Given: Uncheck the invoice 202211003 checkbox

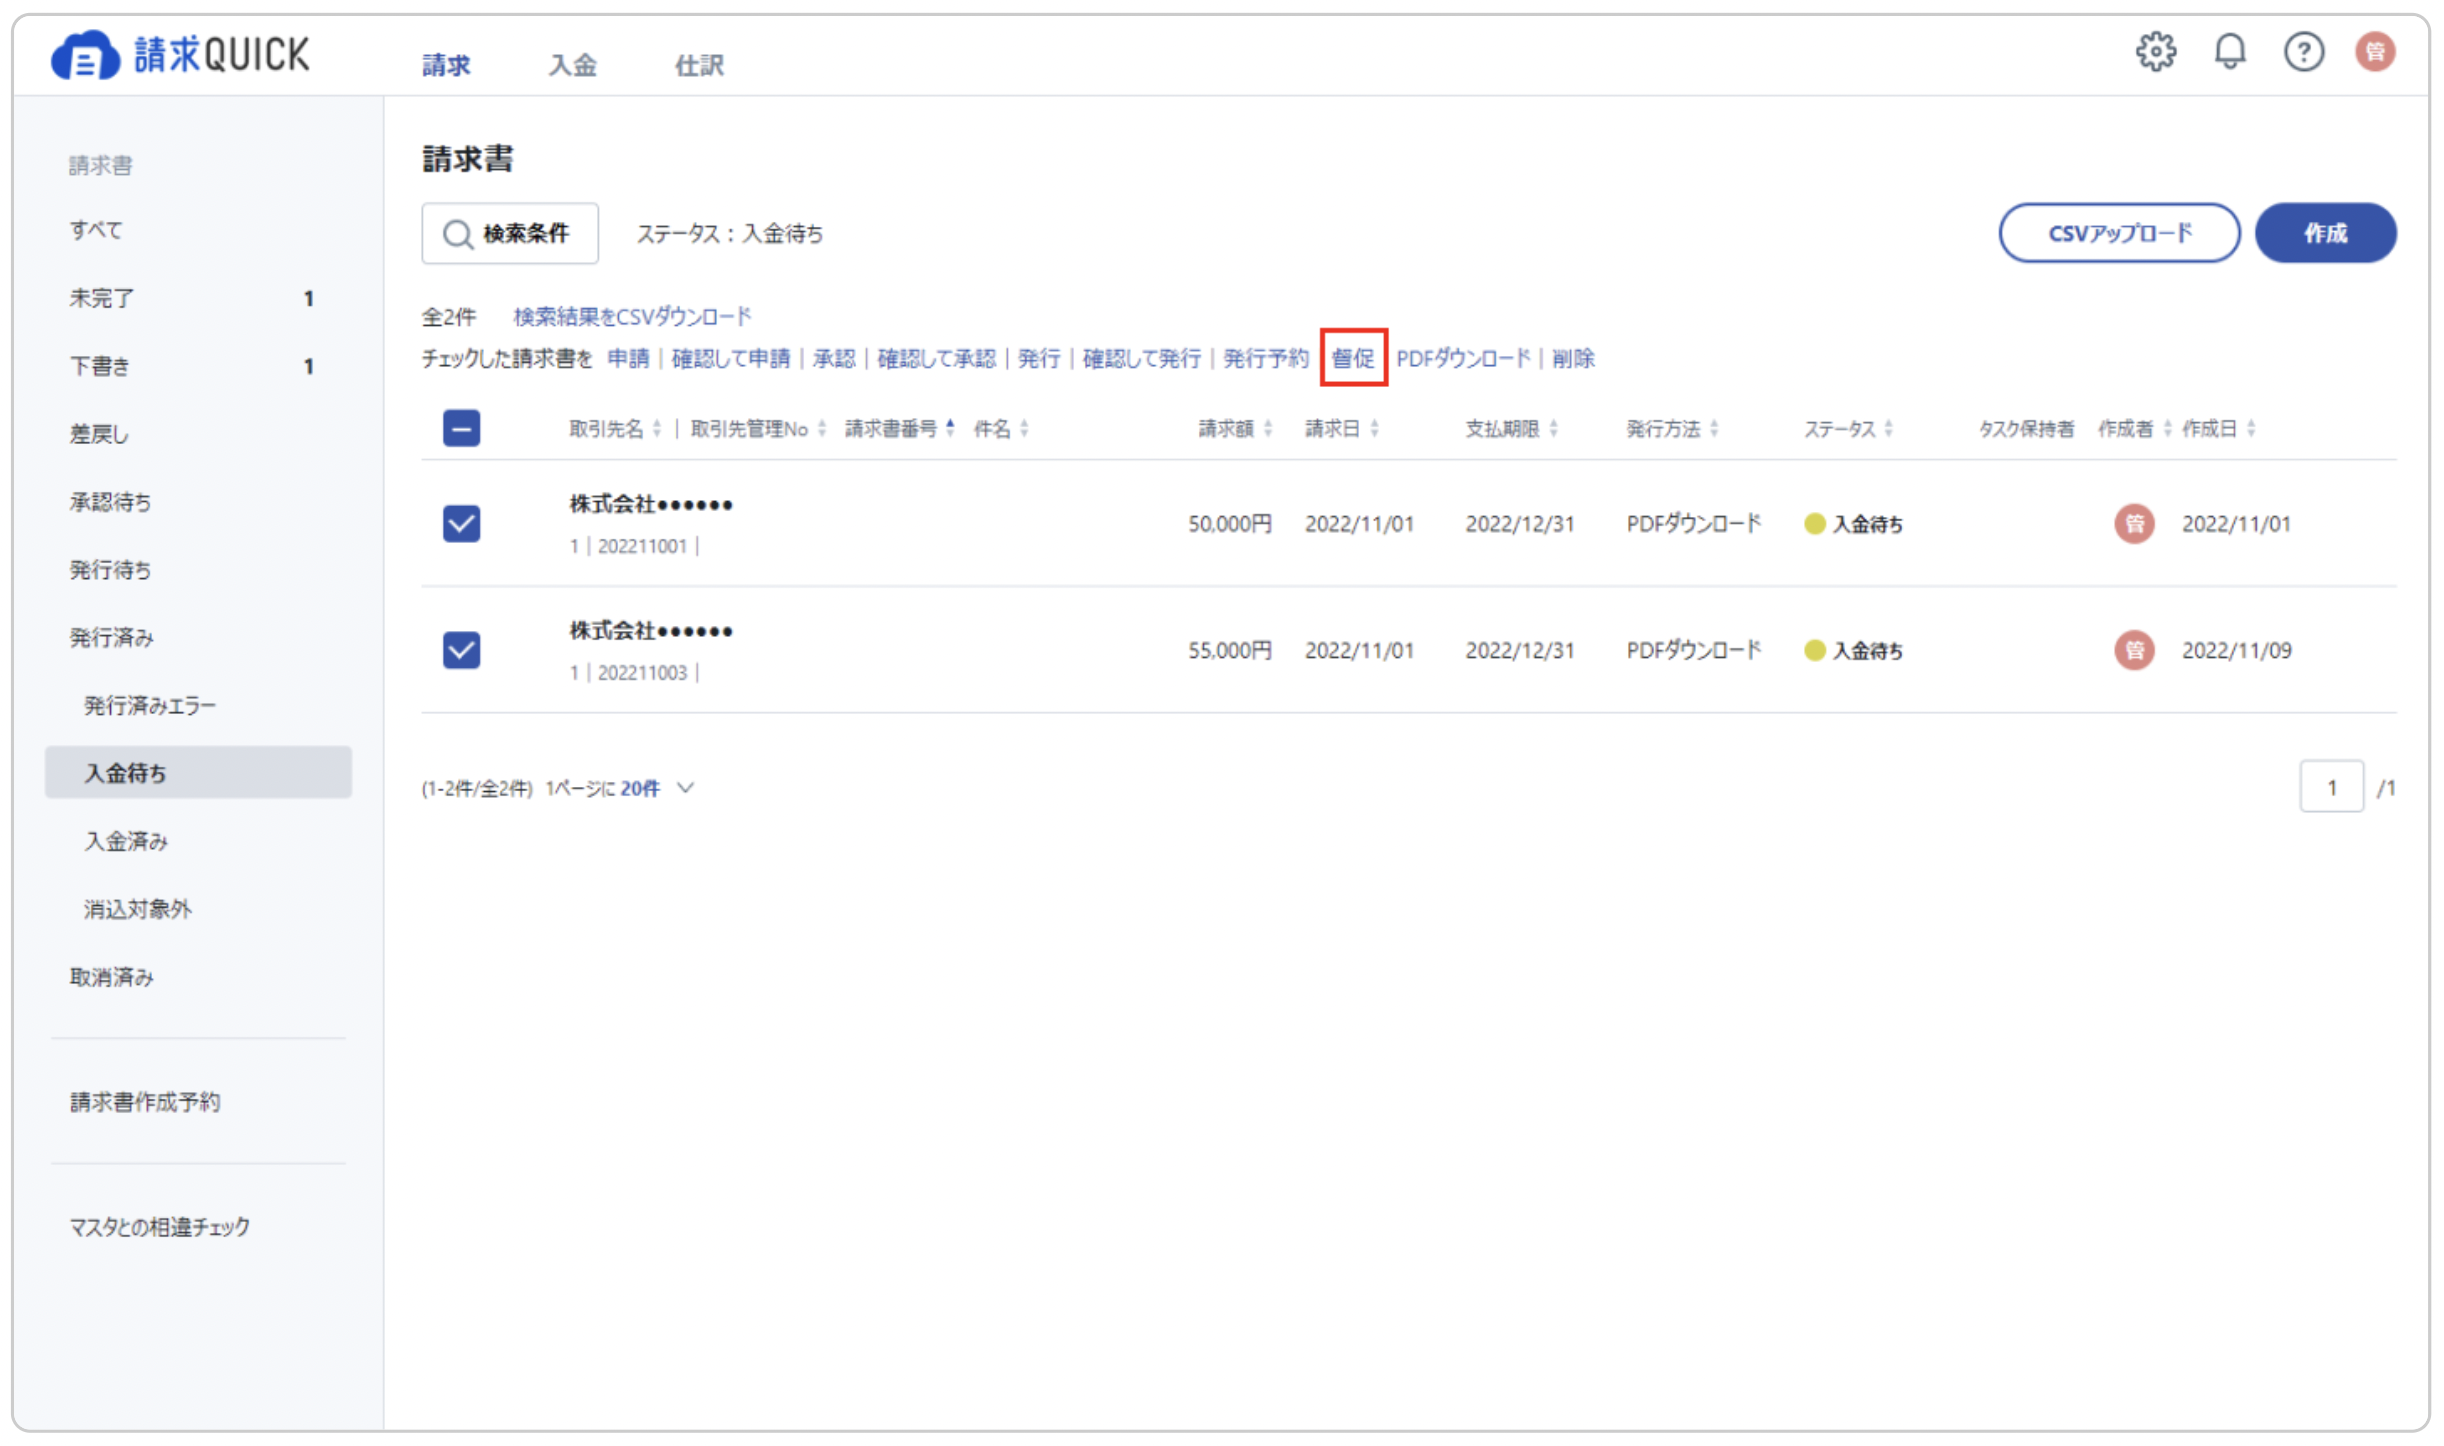Looking at the screenshot, I should (x=461, y=650).
